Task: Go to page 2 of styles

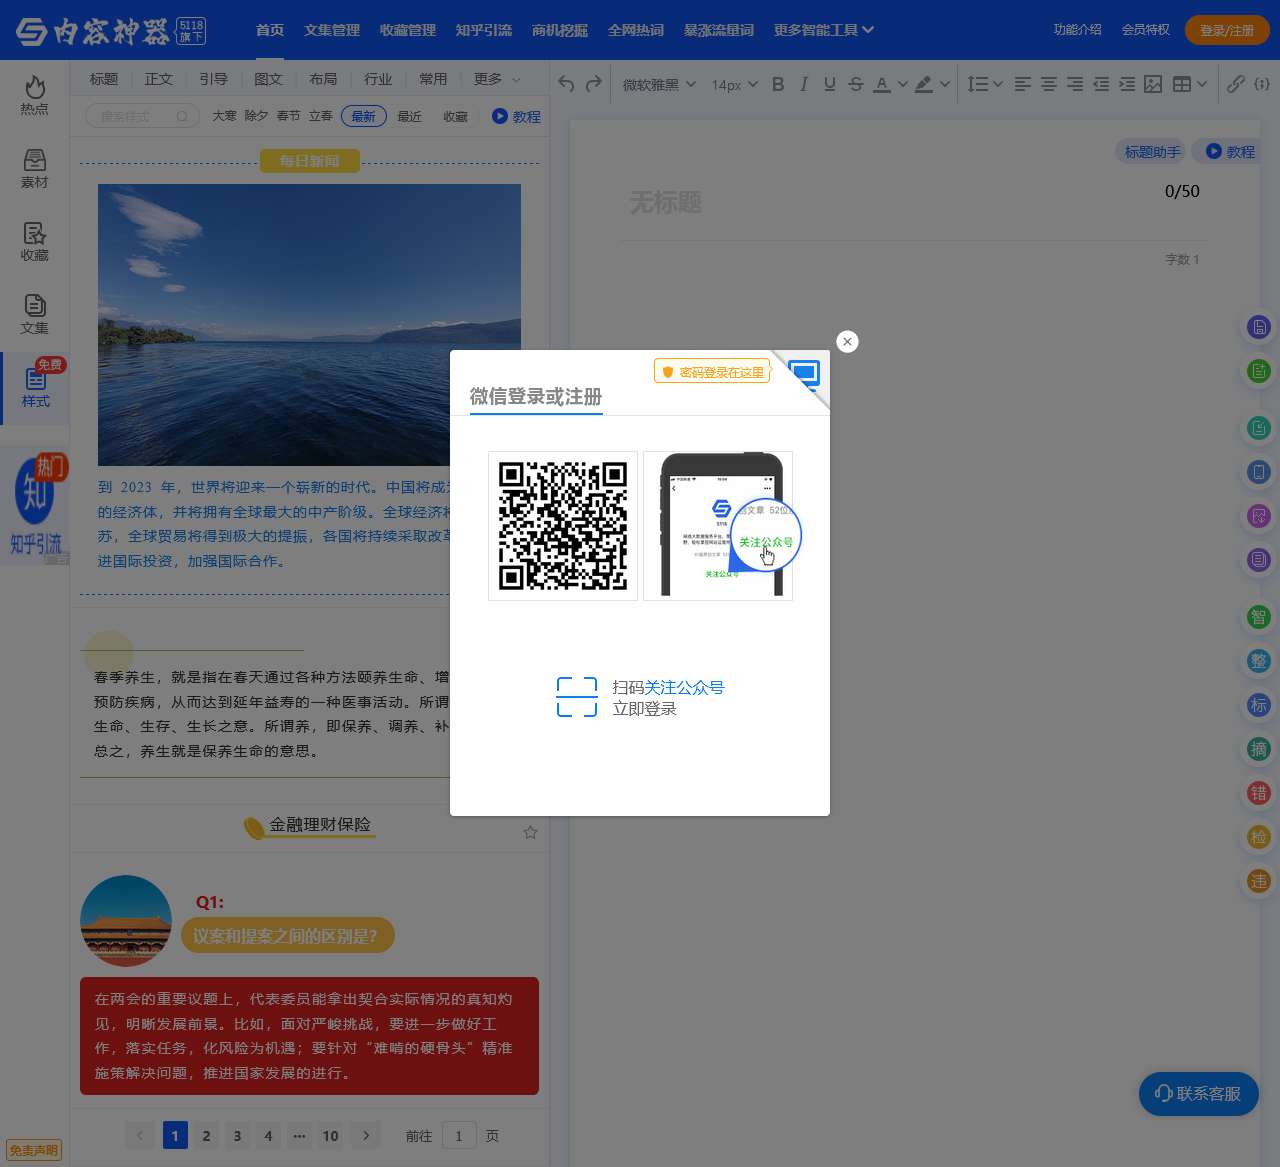Action: pyautogui.click(x=206, y=1135)
